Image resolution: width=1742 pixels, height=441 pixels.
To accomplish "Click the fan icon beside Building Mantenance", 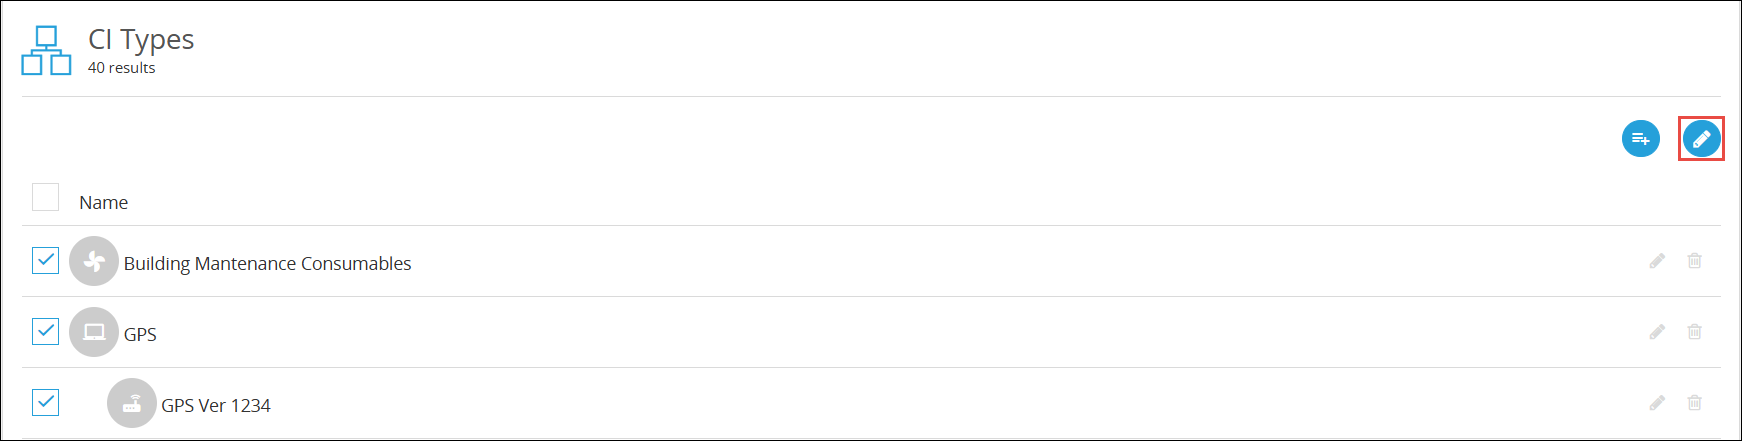I will (x=94, y=261).
